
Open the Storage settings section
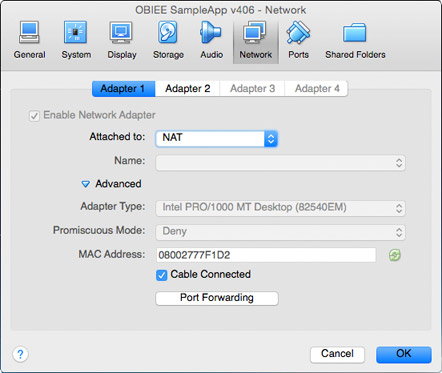click(x=168, y=40)
